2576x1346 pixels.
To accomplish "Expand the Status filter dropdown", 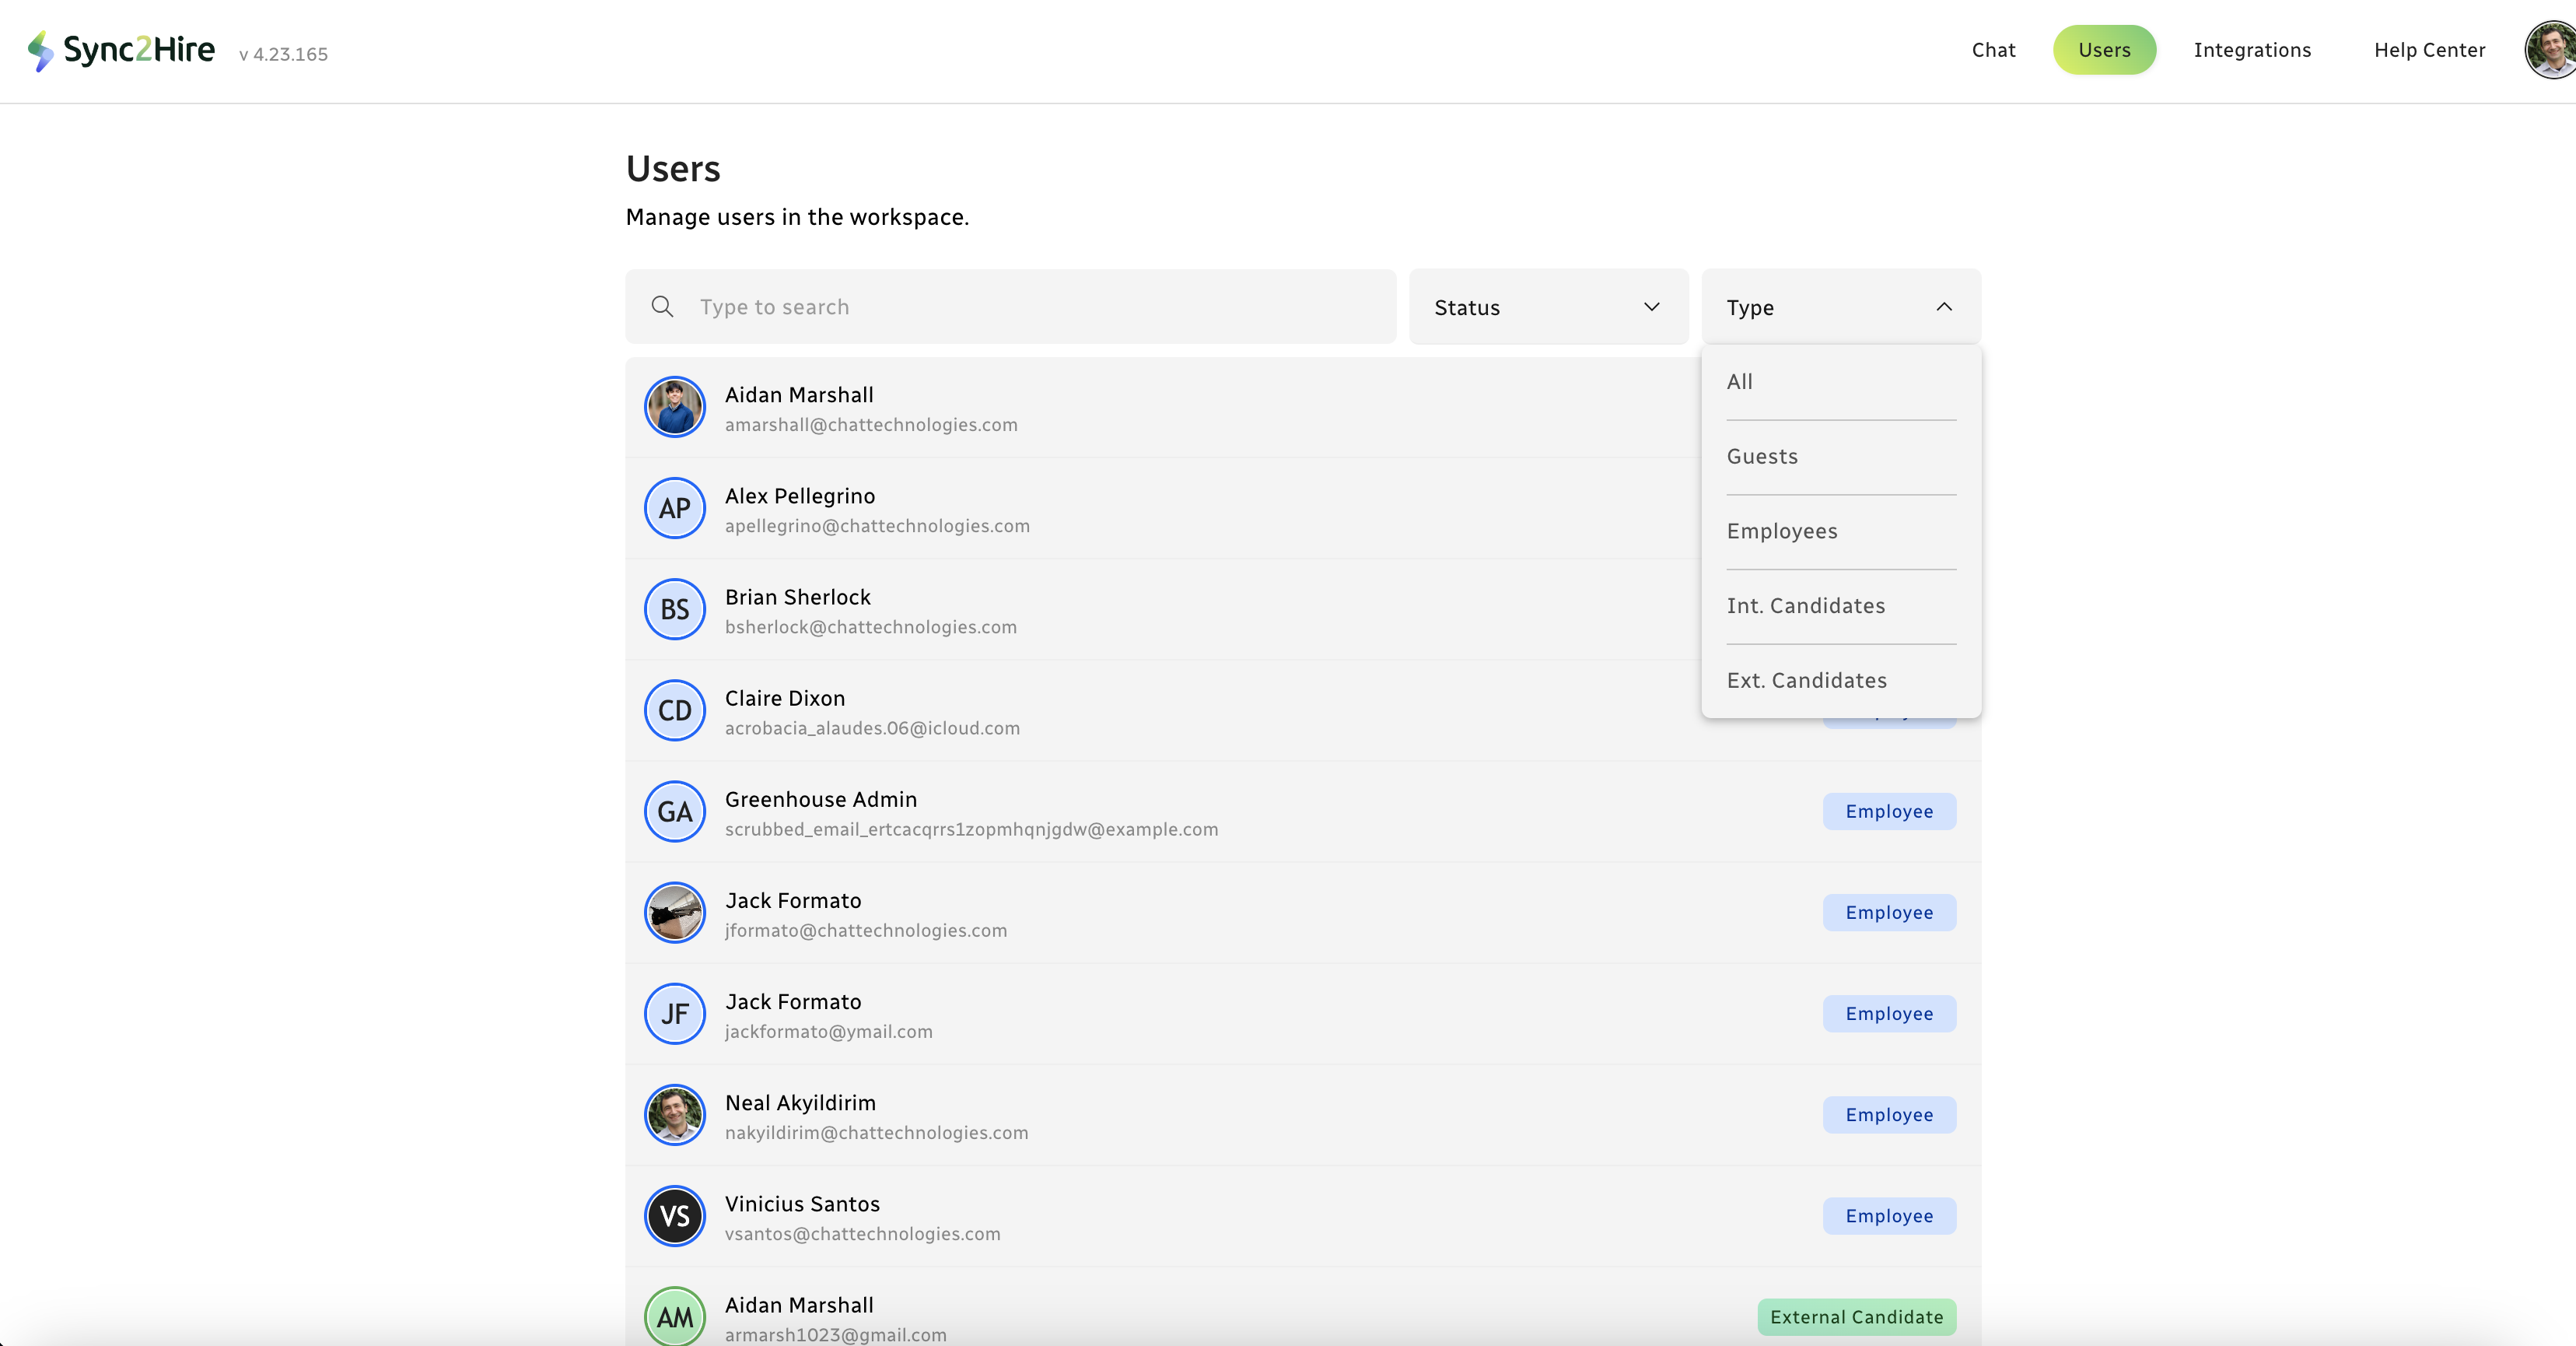I will tap(1547, 307).
